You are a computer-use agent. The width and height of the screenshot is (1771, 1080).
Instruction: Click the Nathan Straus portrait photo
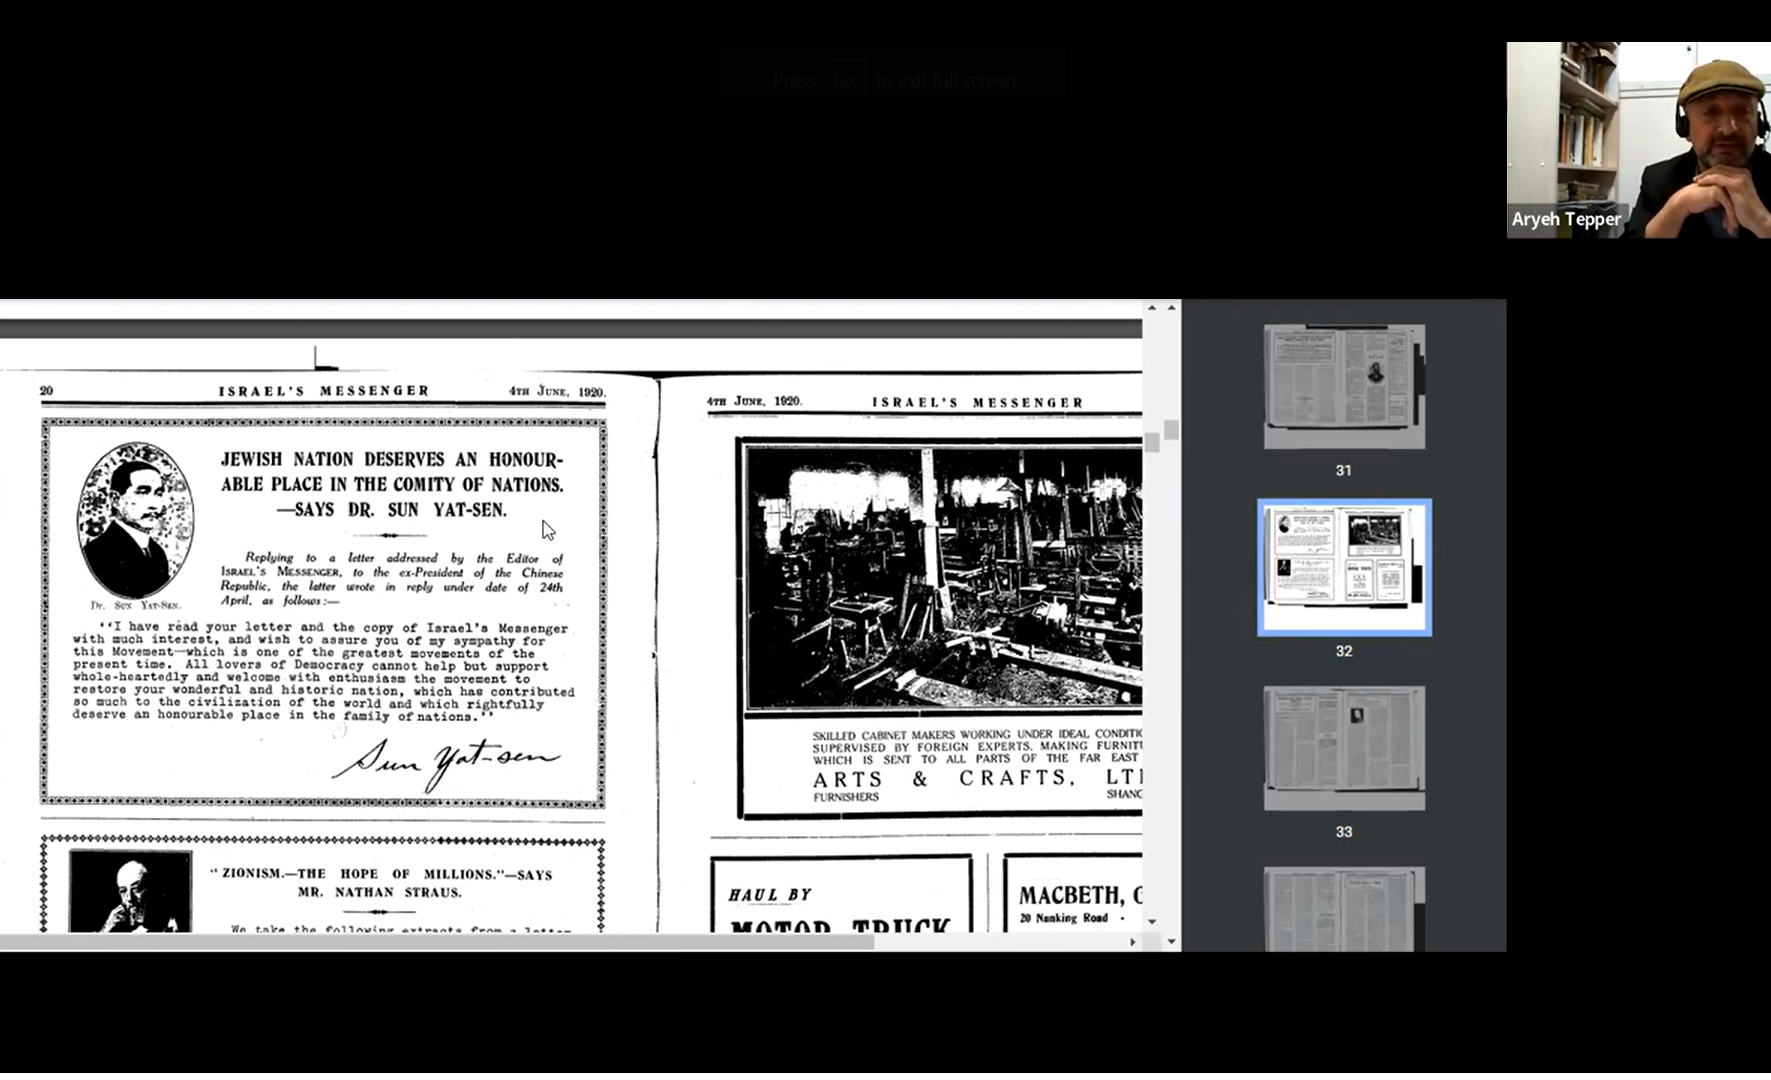point(130,892)
